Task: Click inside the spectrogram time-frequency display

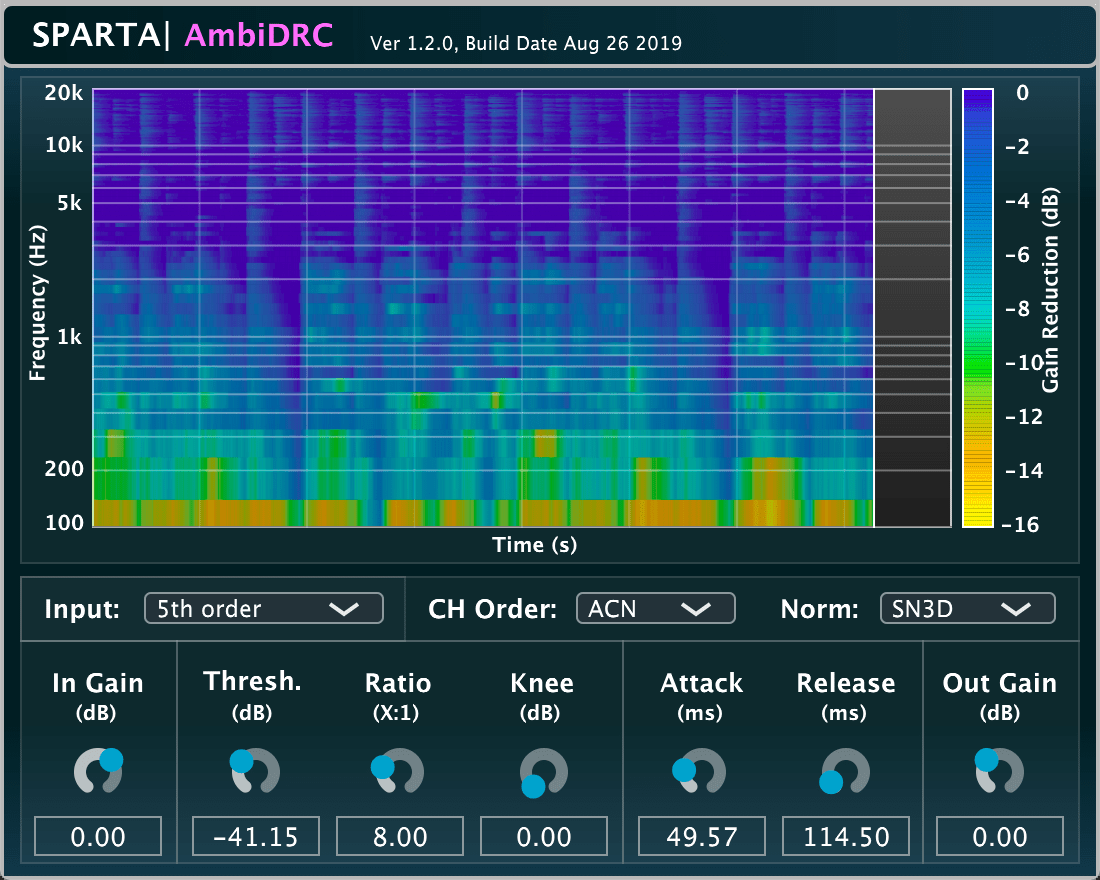Action: tap(482, 307)
